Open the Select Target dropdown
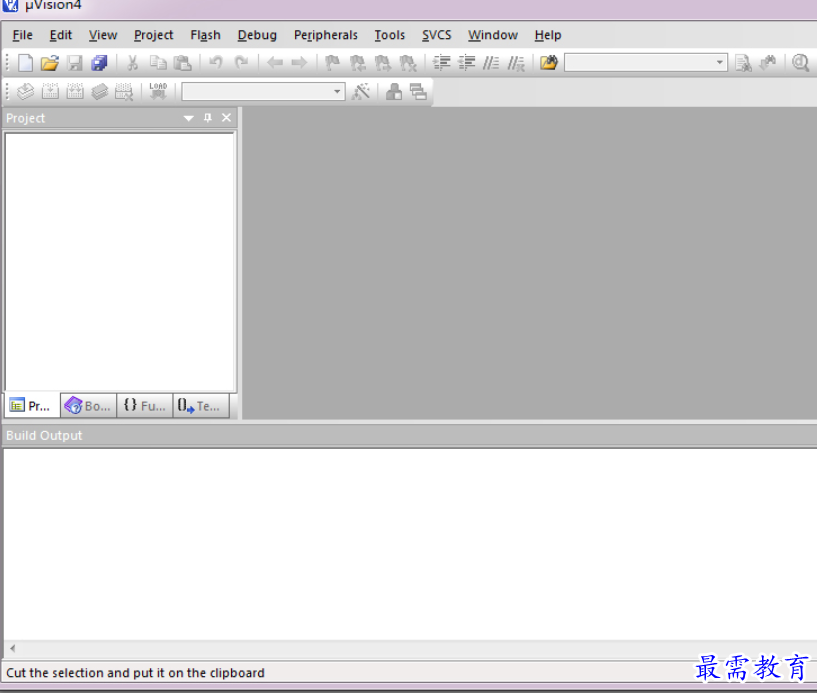This screenshot has height=699, width=817. coord(337,92)
